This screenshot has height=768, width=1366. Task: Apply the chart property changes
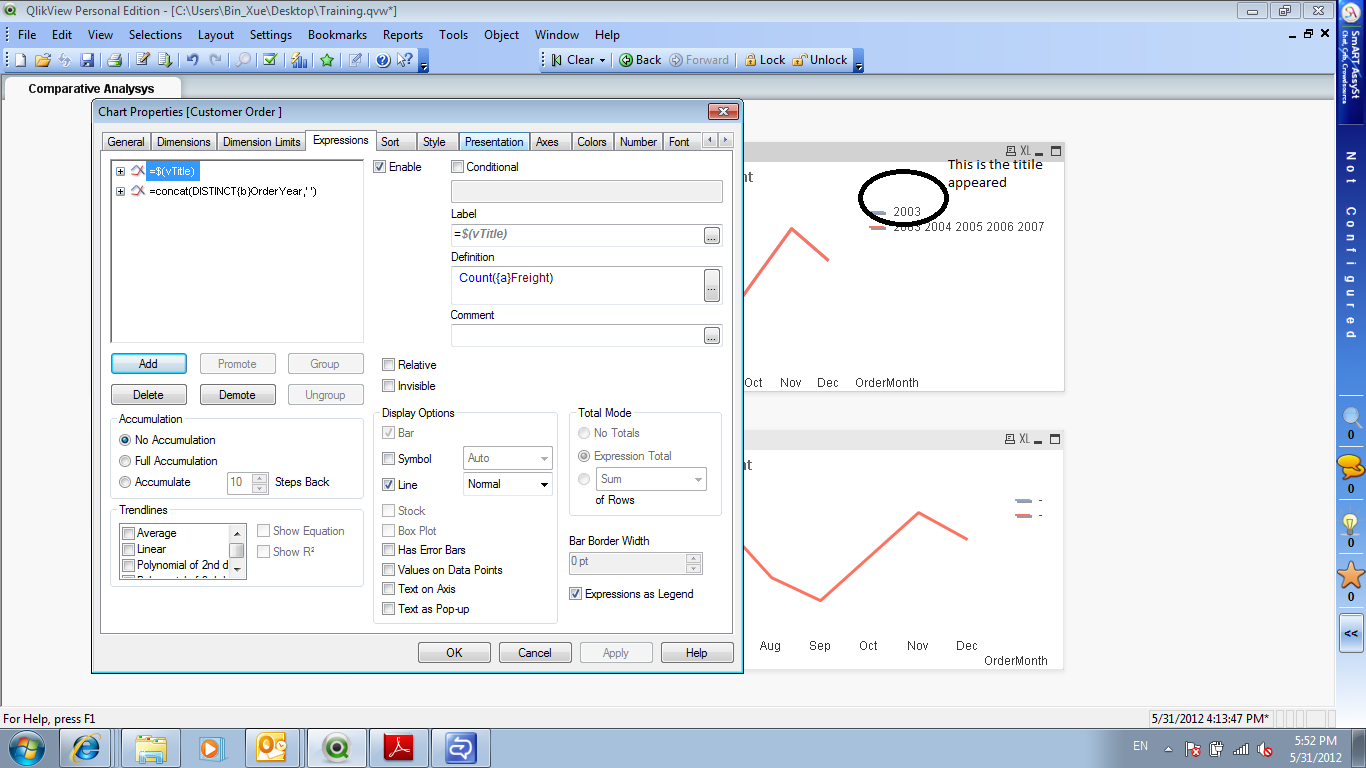616,652
